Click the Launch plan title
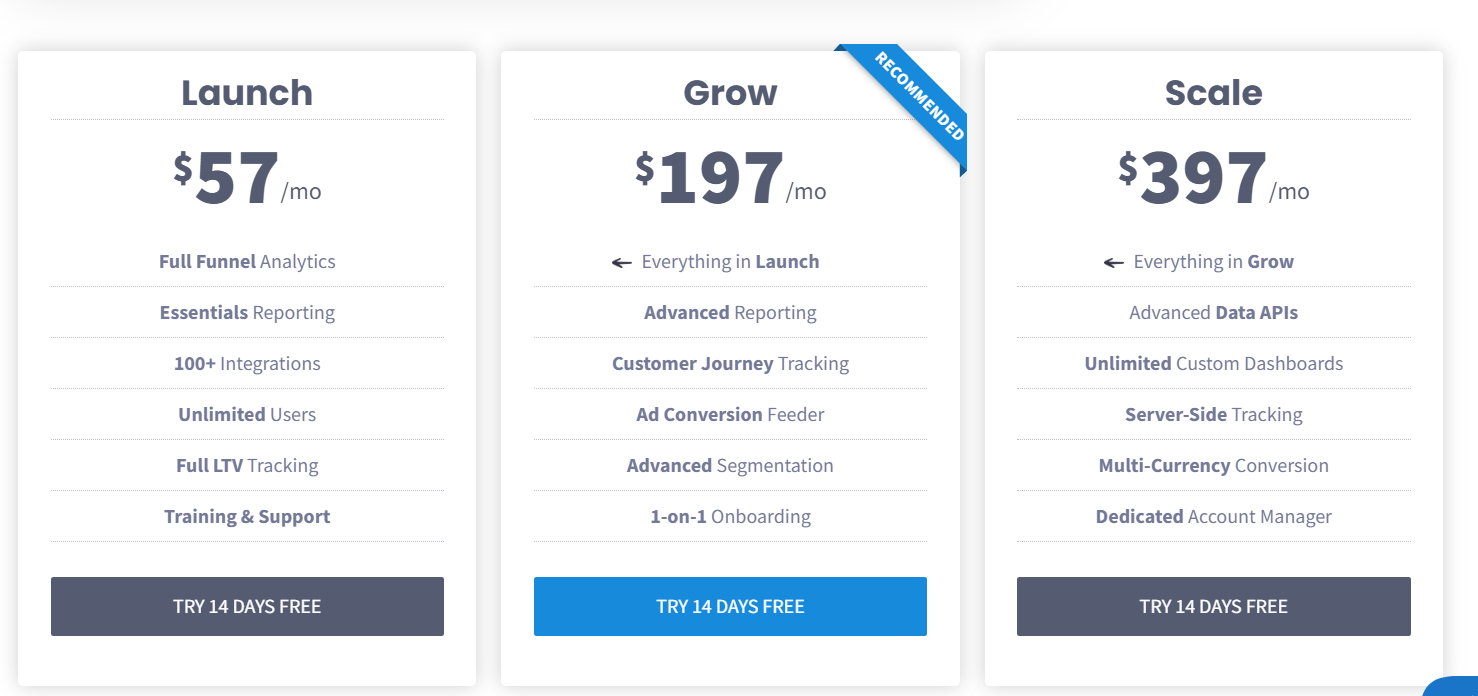This screenshot has height=696, width=1478. tap(247, 93)
